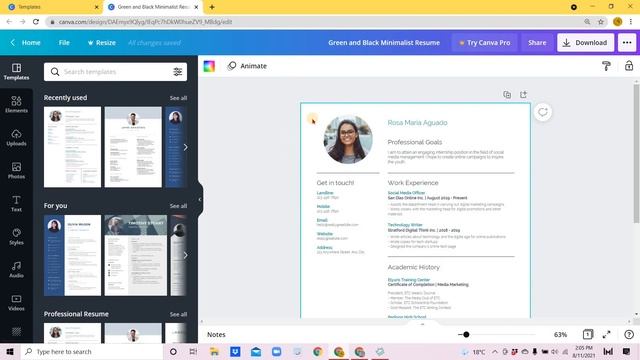Open File Explorer from taskbar
Screen dimensions: 640x360
pos(214,351)
